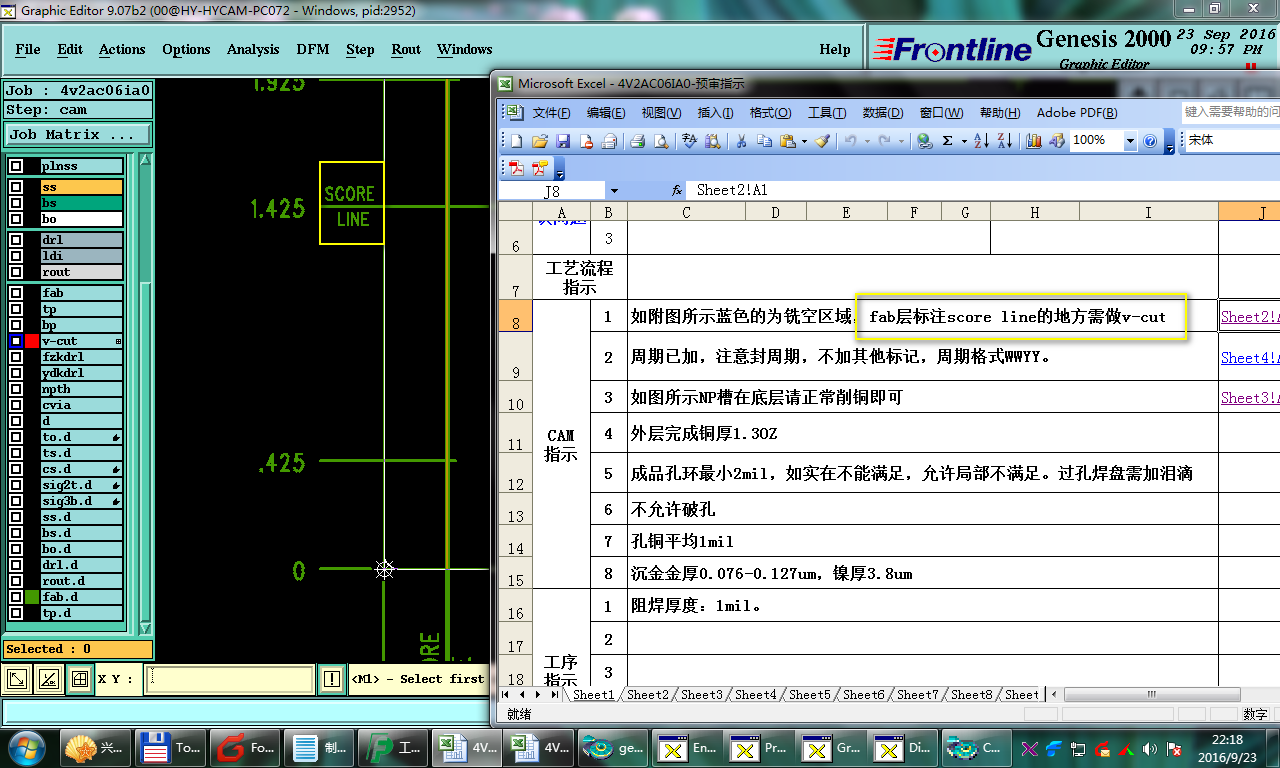Click Excel Open folder icon
Screen dimensions: 1280x768
(x=540, y=141)
